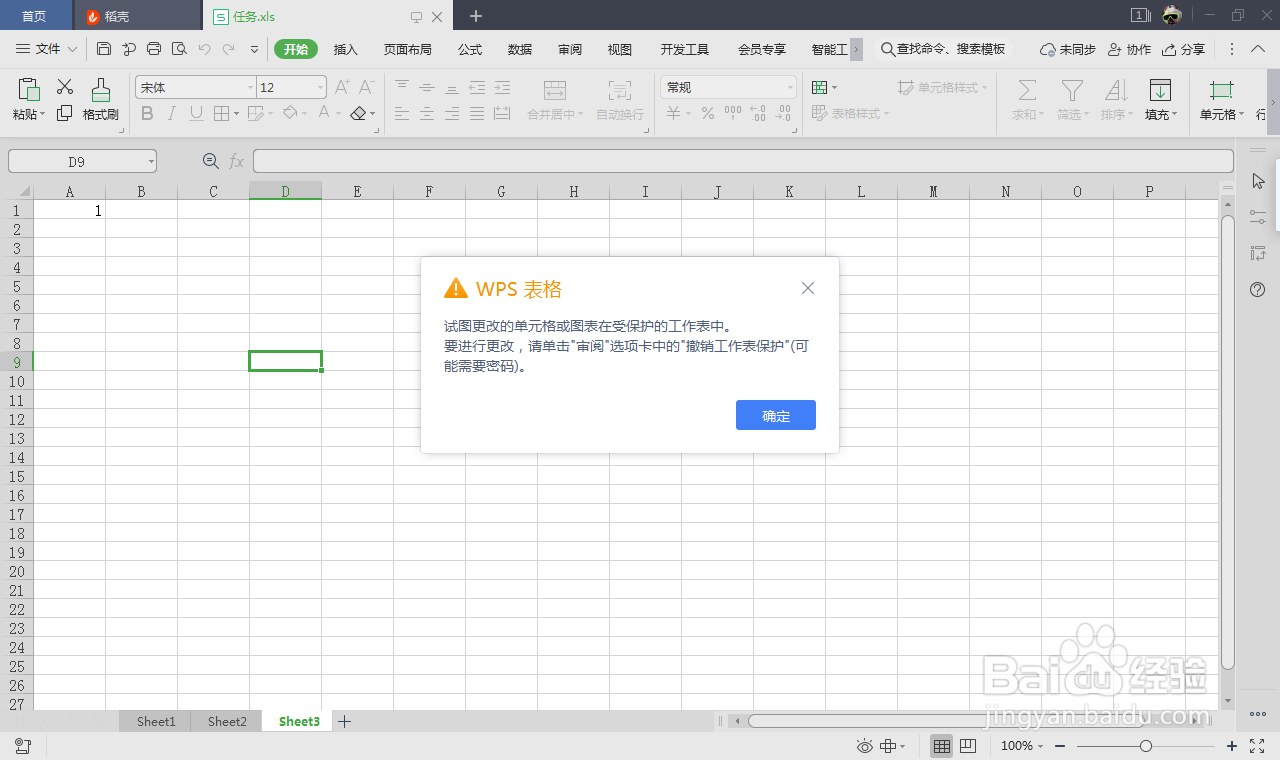Toggle underline formatting
Viewport: 1280px width, 760px height.
(x=195, y=113)
